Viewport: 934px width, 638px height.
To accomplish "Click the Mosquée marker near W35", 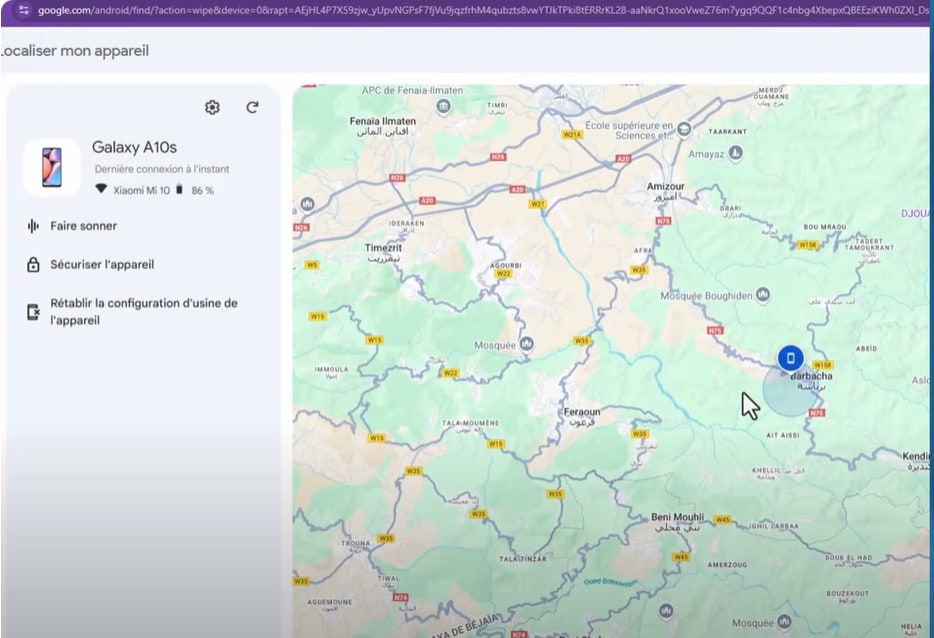I will click(527, 344).
